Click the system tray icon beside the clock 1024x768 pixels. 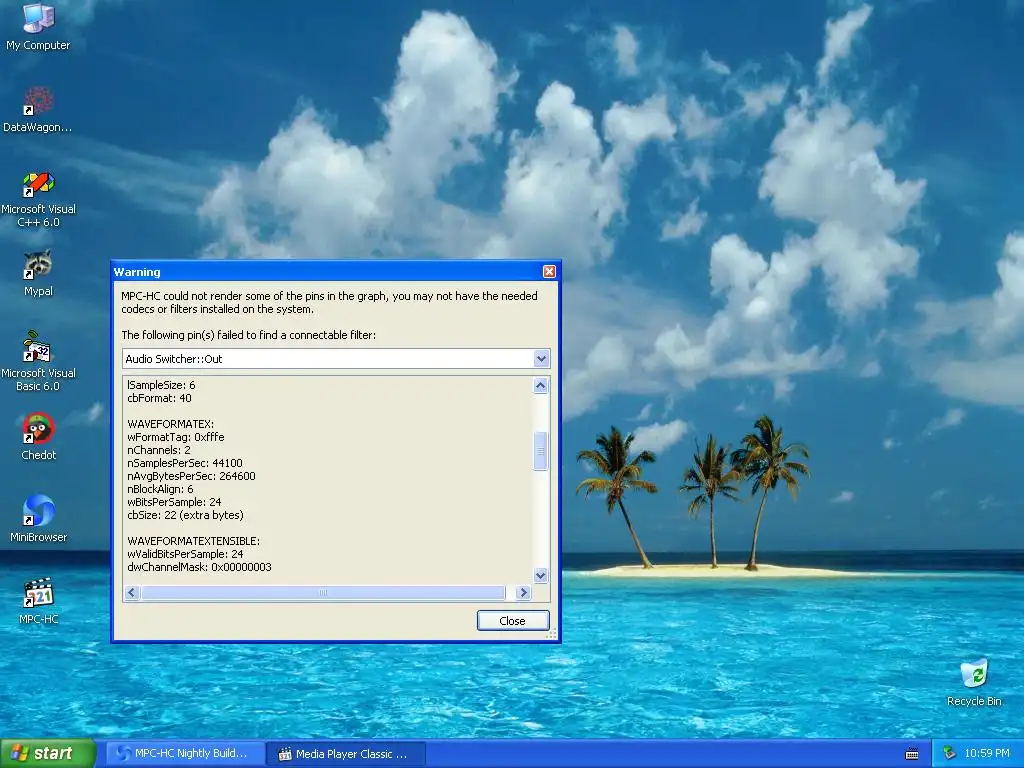click(x=950, y=754)
